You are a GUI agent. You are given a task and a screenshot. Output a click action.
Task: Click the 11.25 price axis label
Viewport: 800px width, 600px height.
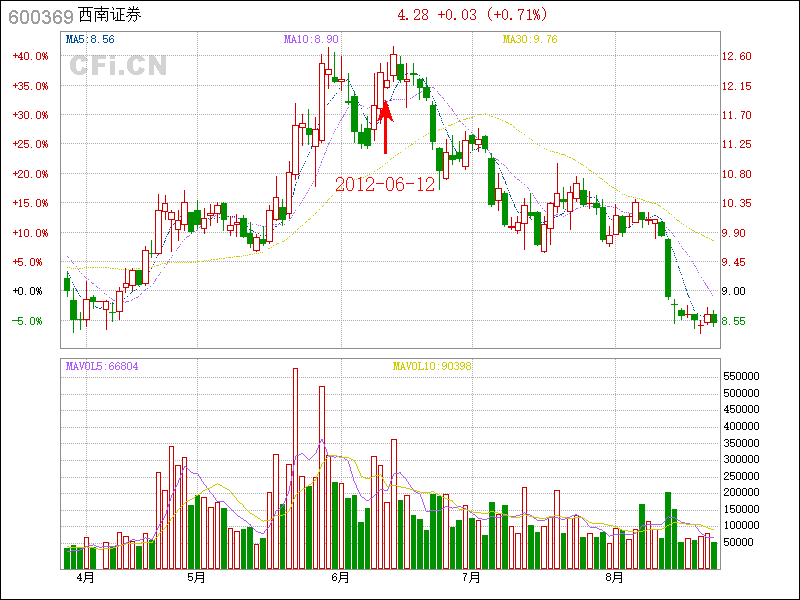(737, 144)
